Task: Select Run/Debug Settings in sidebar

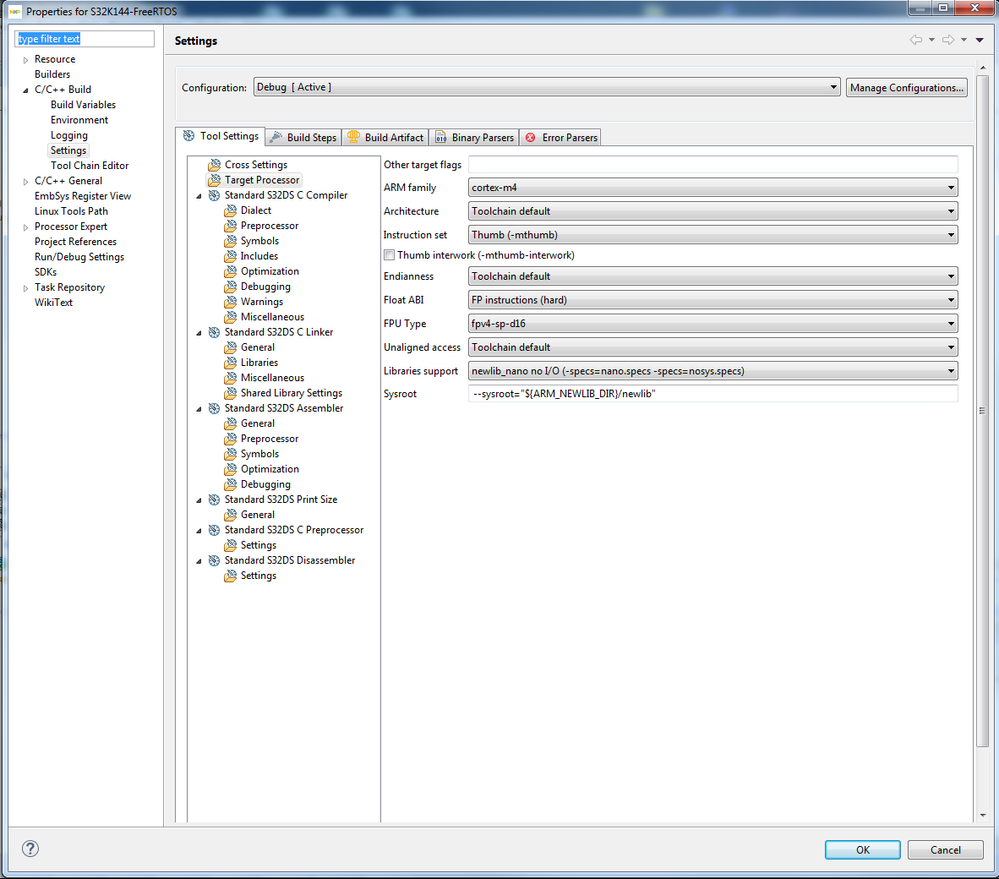Action: click(x=80, y=257)
